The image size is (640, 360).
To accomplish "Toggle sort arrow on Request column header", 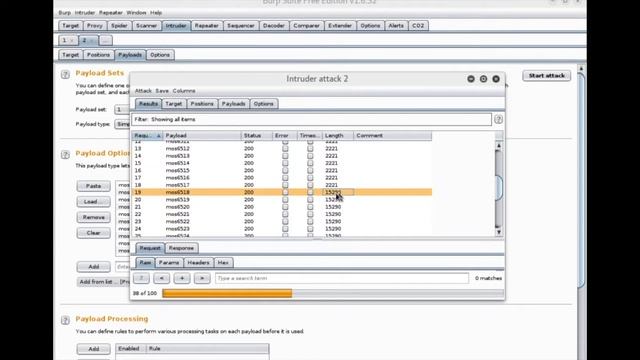I will [x=158, y=136].
